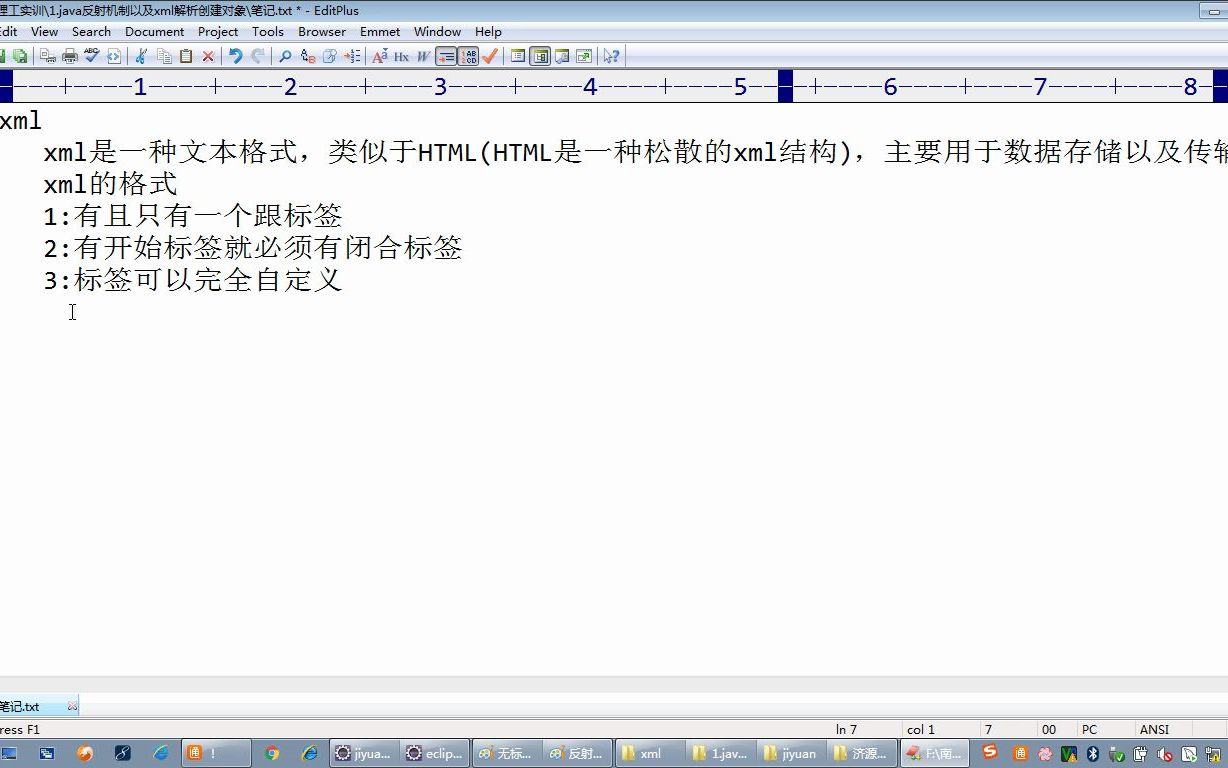Toggle the marker line indicator
Image resolution: width=1228 pixels, height=768 pixels.
point(444,56)
